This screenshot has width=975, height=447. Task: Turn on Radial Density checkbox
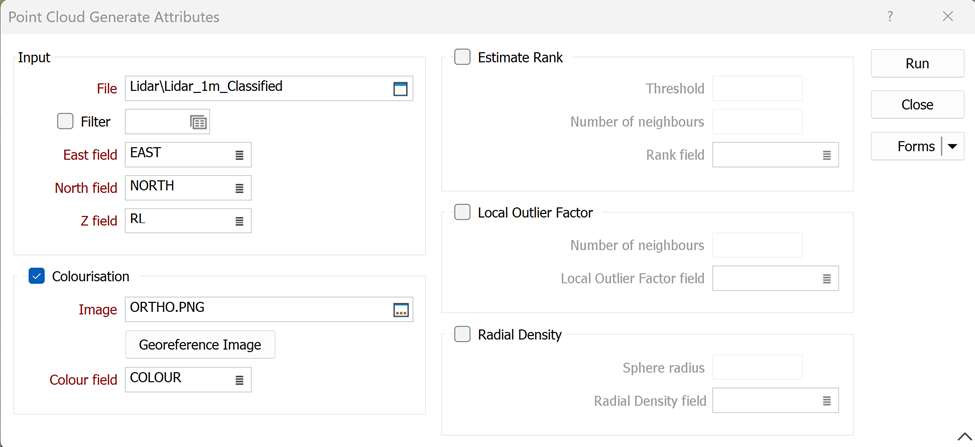(462, 334)
